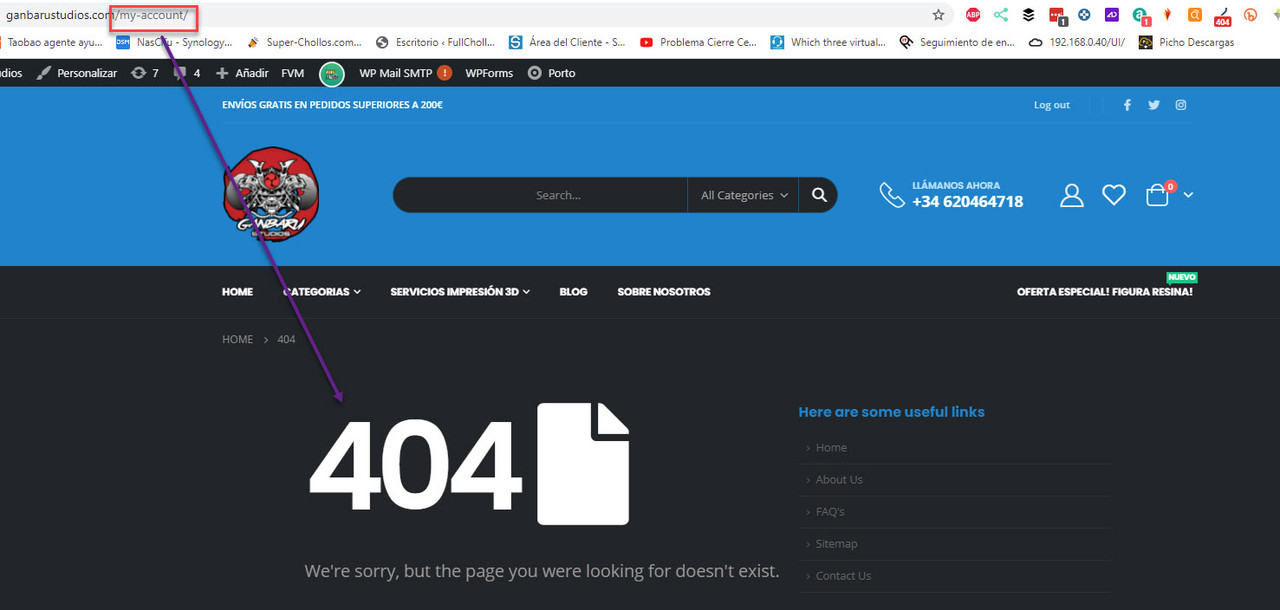Open the orange magnifier extension icon
The image size is (1280, 610).
[1194, 15]
